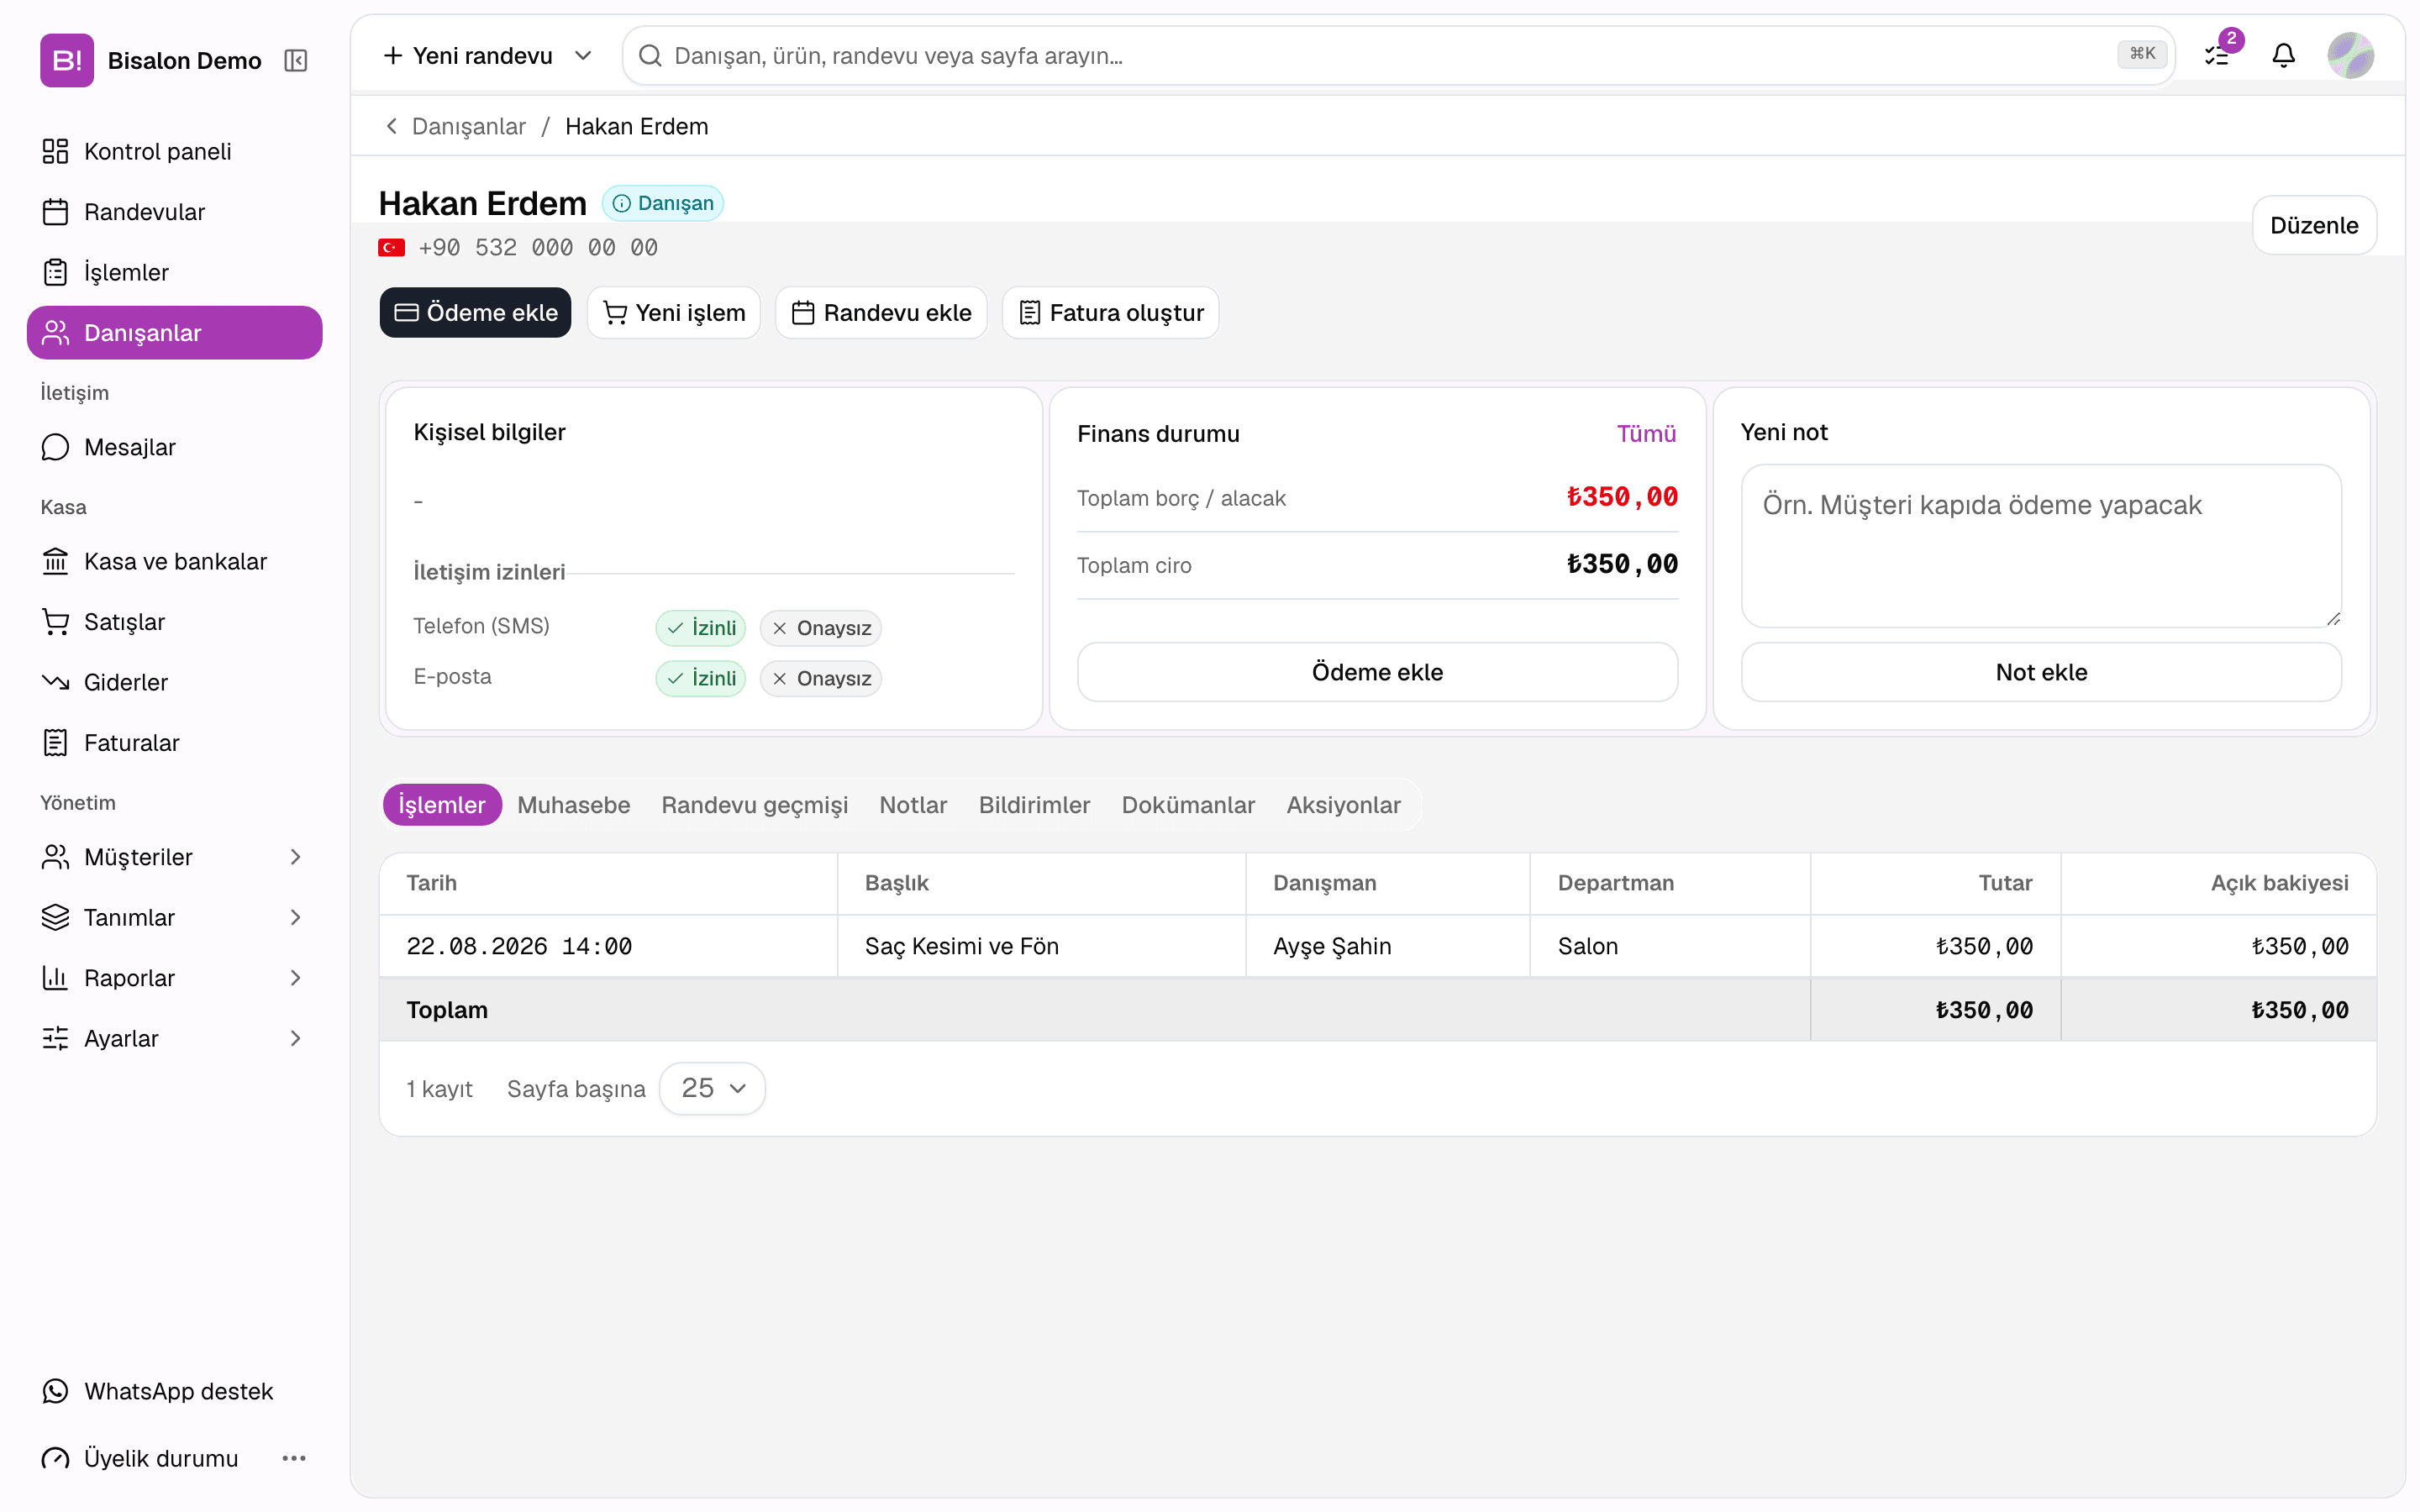Screen dimensions: 2420x1512
Task: Click the Not ekle button
Action: pyautogui.click(x=2041, y=672)
